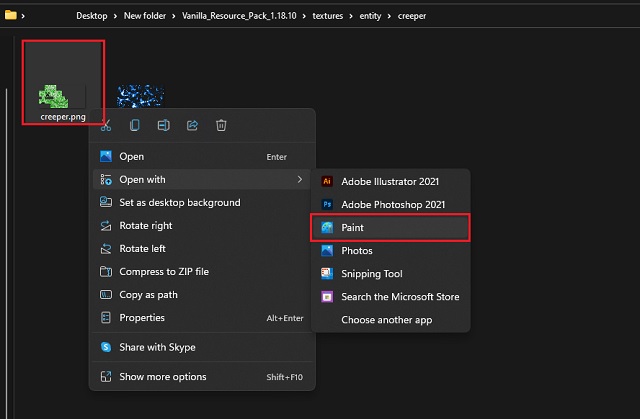
Task: Click the Rename icon in context menu
Action: pos(163,125)
